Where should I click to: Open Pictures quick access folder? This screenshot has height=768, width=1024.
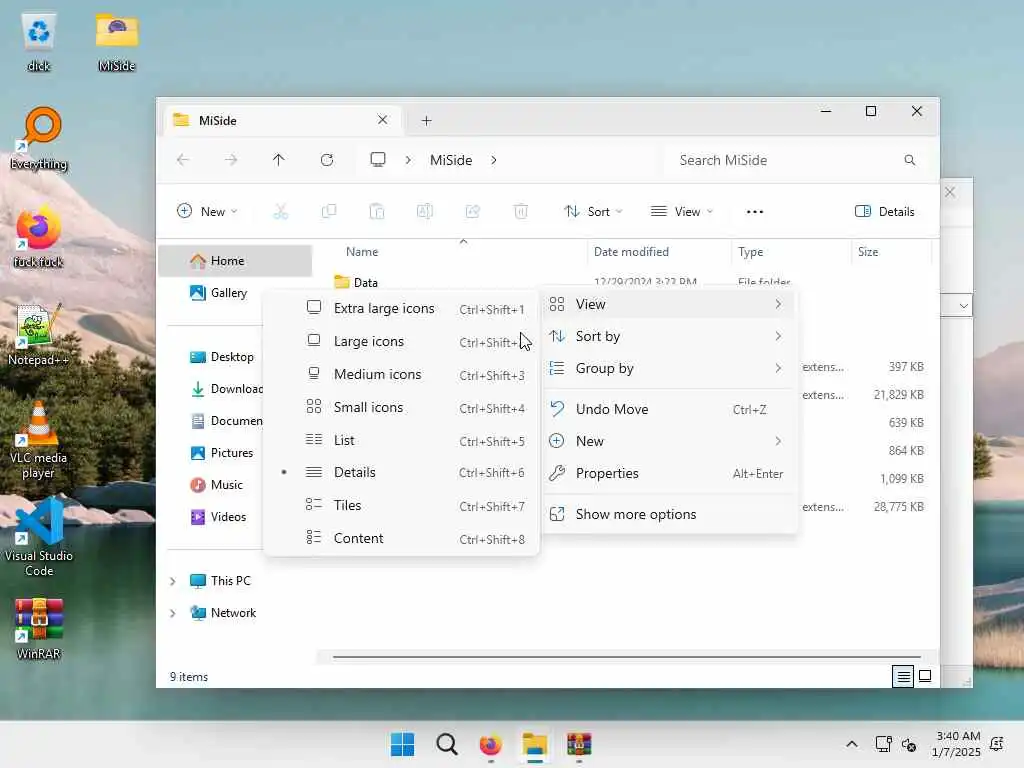click(x=222, y=453)
